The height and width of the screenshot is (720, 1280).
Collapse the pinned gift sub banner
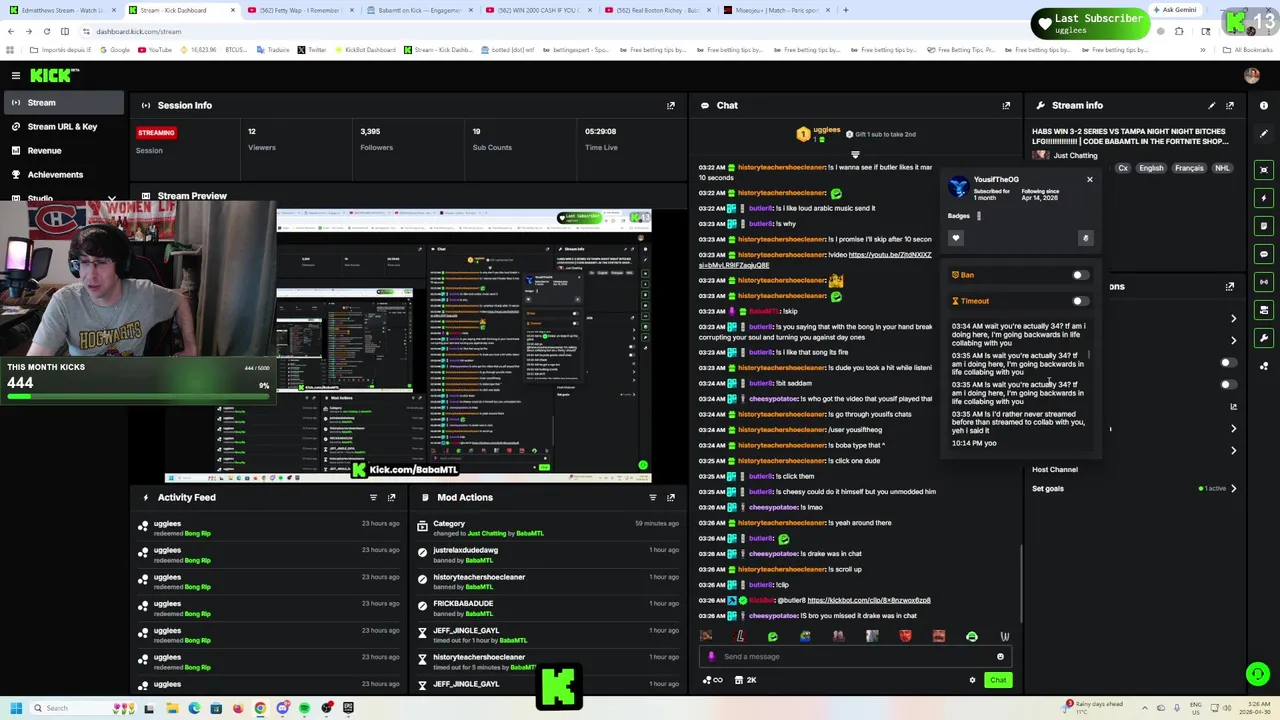(x=855, y=155)
